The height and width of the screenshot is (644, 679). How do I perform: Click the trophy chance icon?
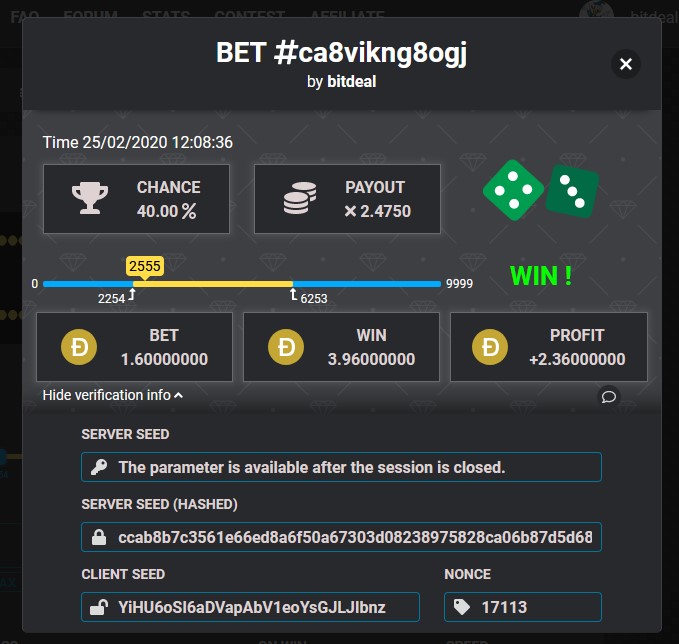tap(90, 199)
